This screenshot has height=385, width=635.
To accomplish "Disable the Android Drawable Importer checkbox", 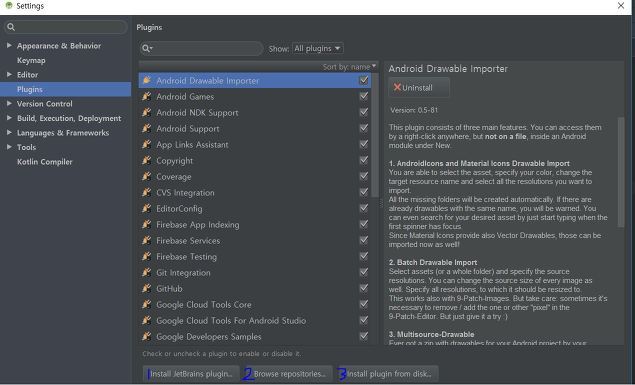I will pyautogui.click(x=364, y=80).
